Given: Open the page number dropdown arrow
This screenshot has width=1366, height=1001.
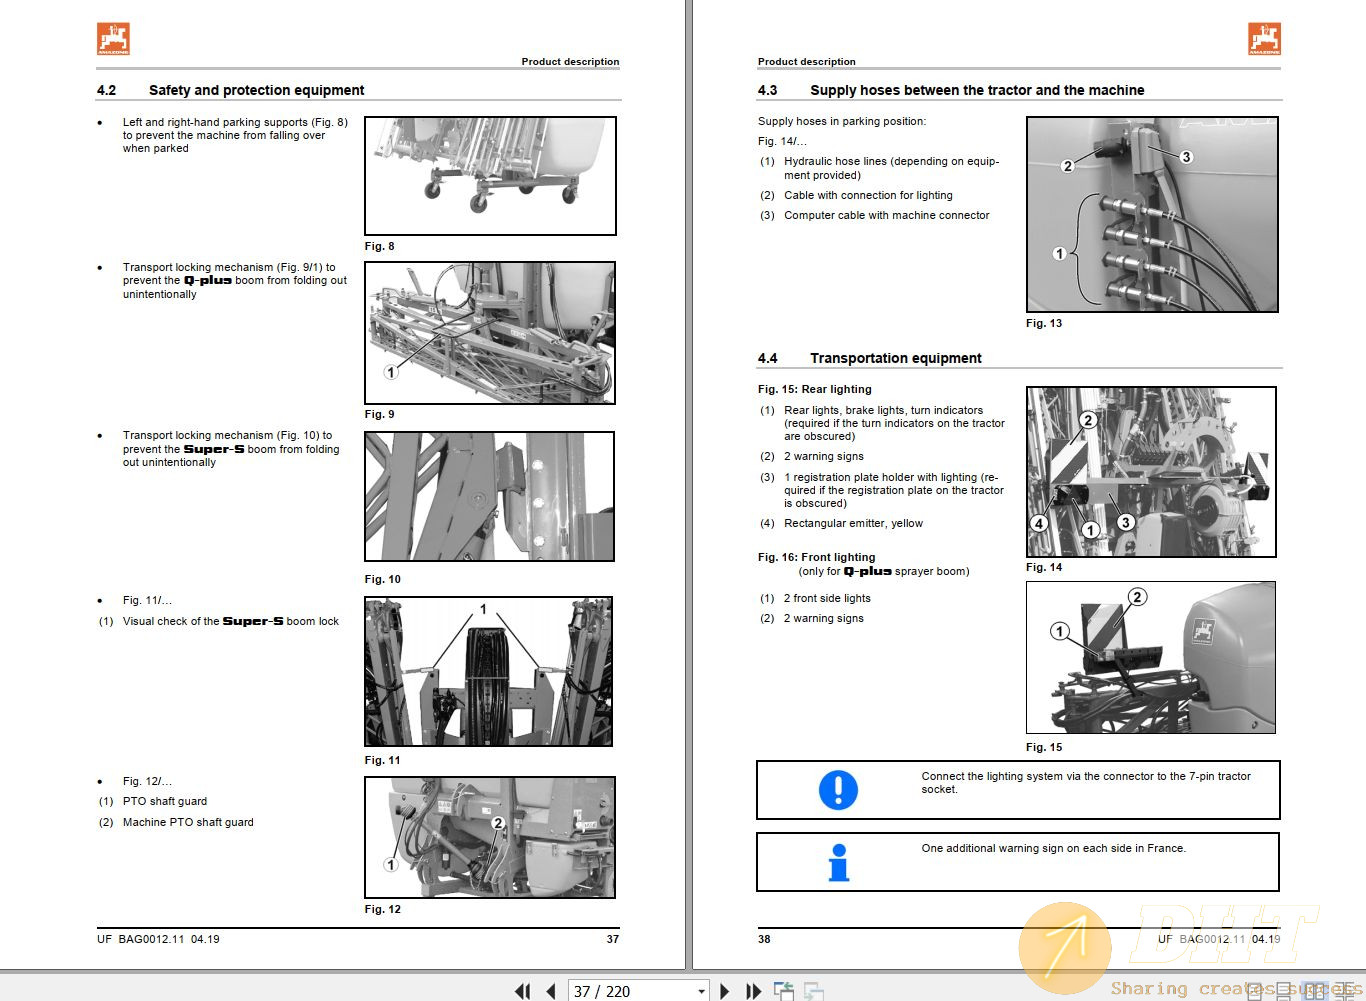Looking at the screenshot, I should pyautogui.click(x=701, y=991).
